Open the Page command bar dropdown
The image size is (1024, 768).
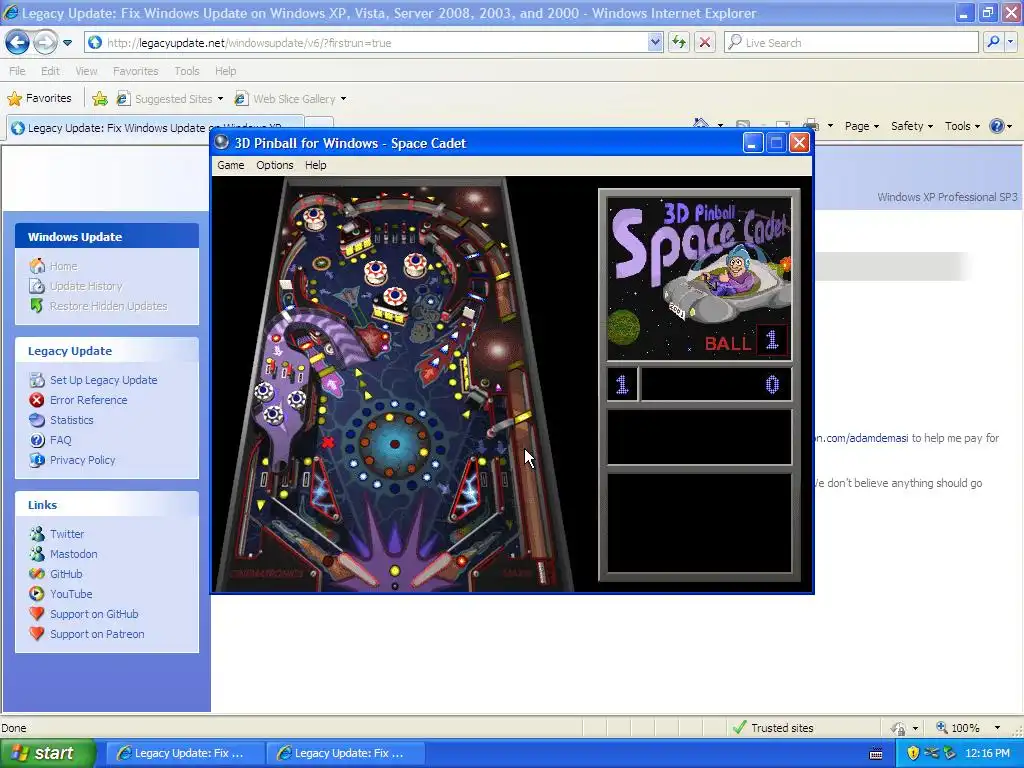(x=861, y=126)
